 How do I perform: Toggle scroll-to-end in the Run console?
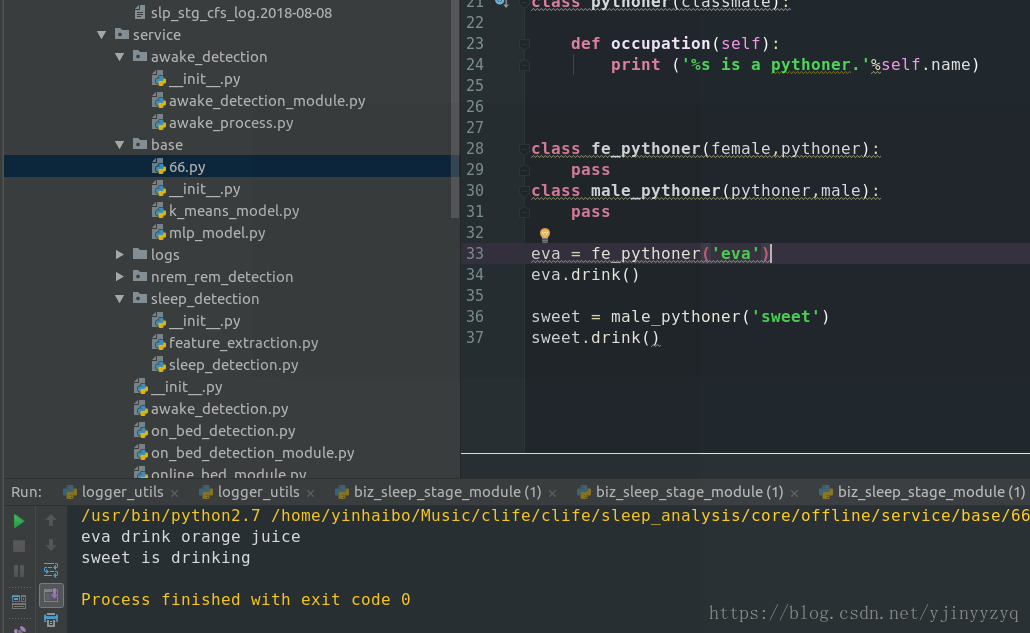(51, 596)
